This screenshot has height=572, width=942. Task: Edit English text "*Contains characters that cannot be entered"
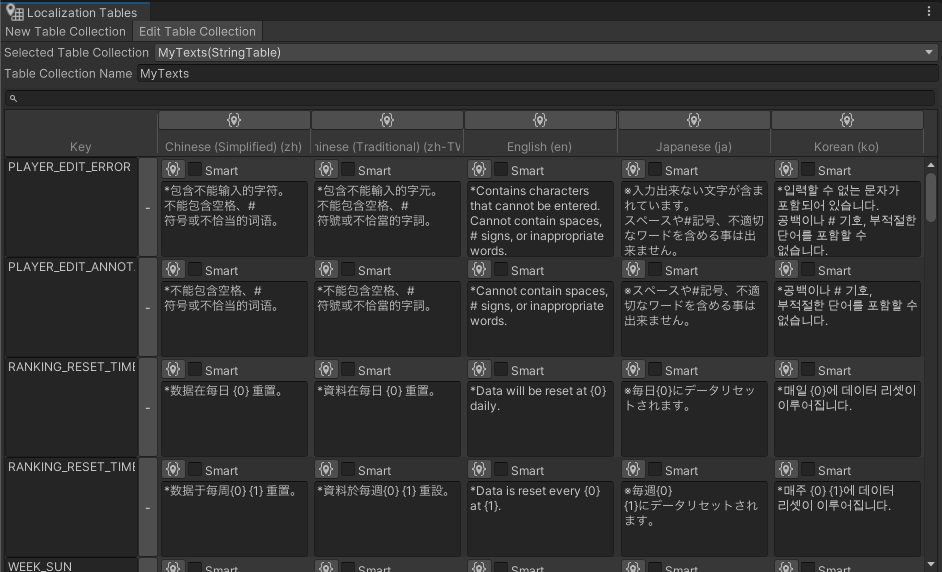(x=540, y=219)
